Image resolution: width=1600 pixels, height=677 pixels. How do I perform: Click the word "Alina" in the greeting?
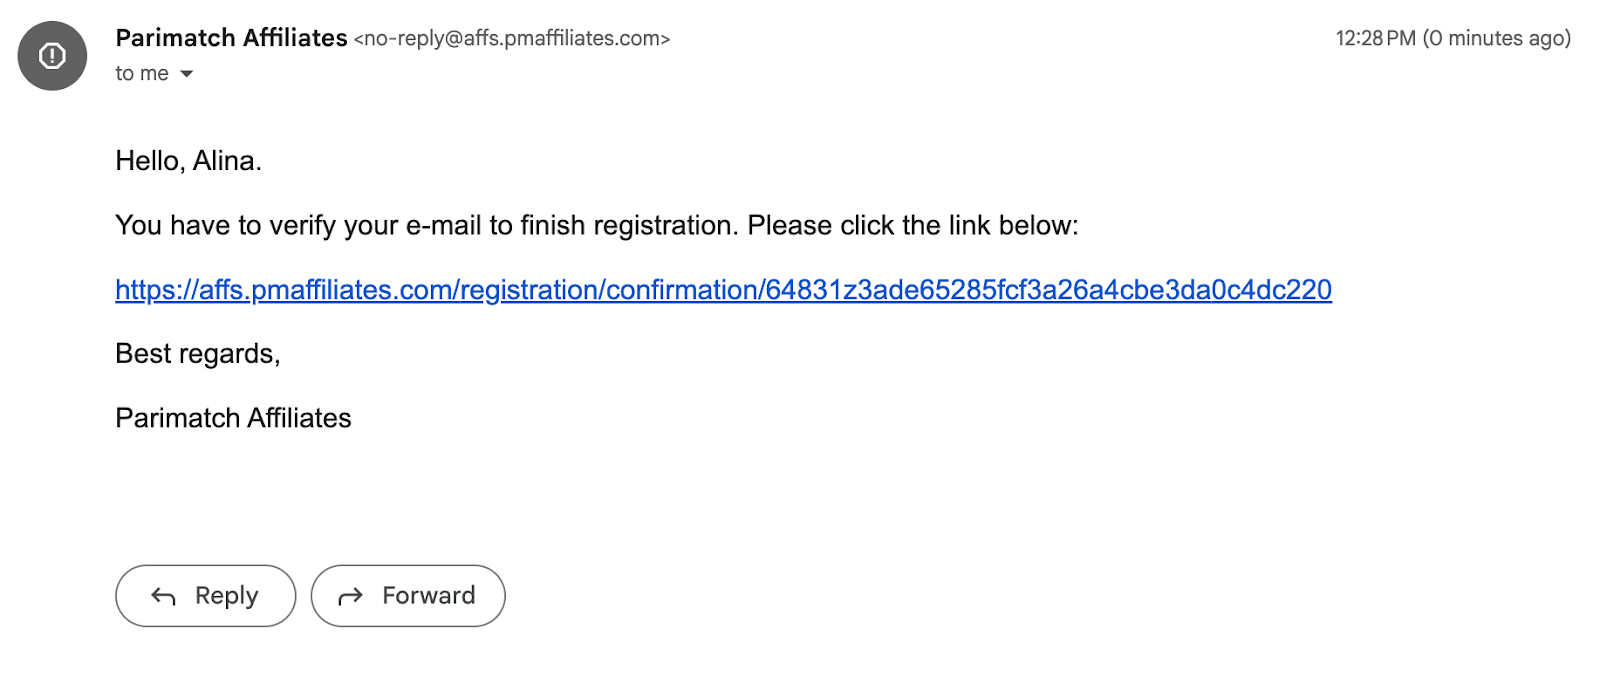(x=224, y=161)
